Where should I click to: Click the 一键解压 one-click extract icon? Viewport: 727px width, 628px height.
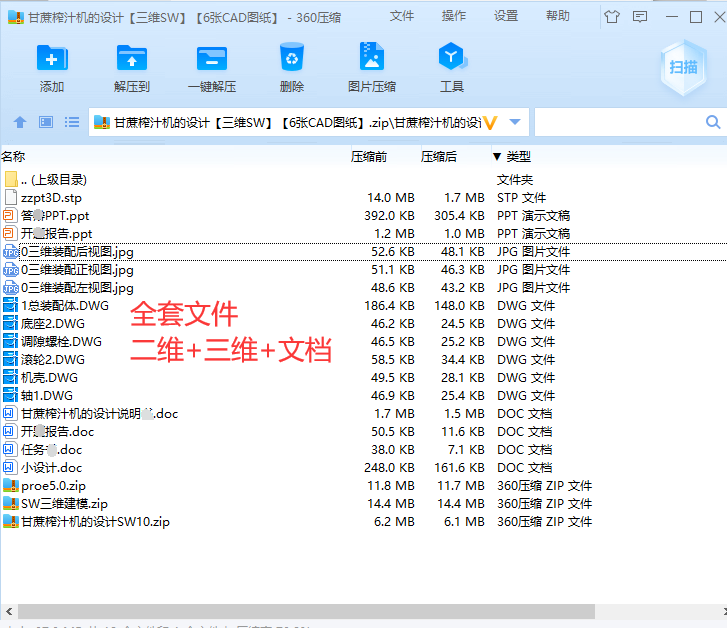(x=212, y=58)
